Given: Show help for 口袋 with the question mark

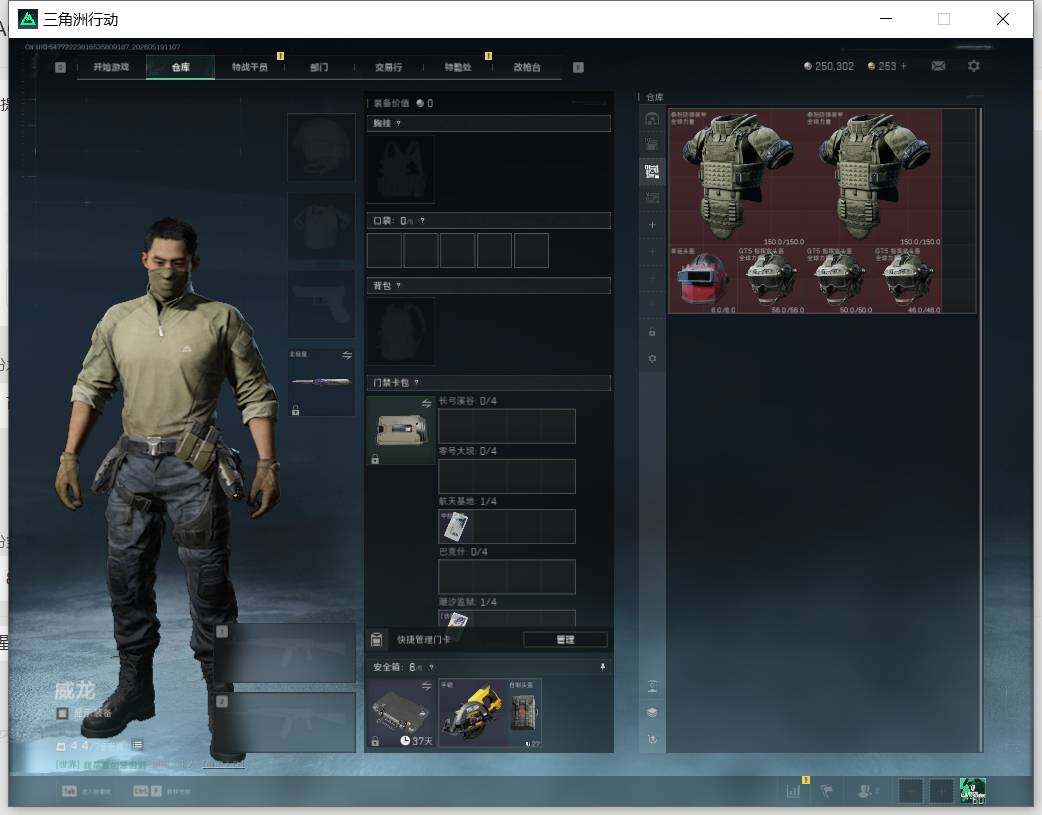Looking at the screenshot, I should (x=422, y=221).
